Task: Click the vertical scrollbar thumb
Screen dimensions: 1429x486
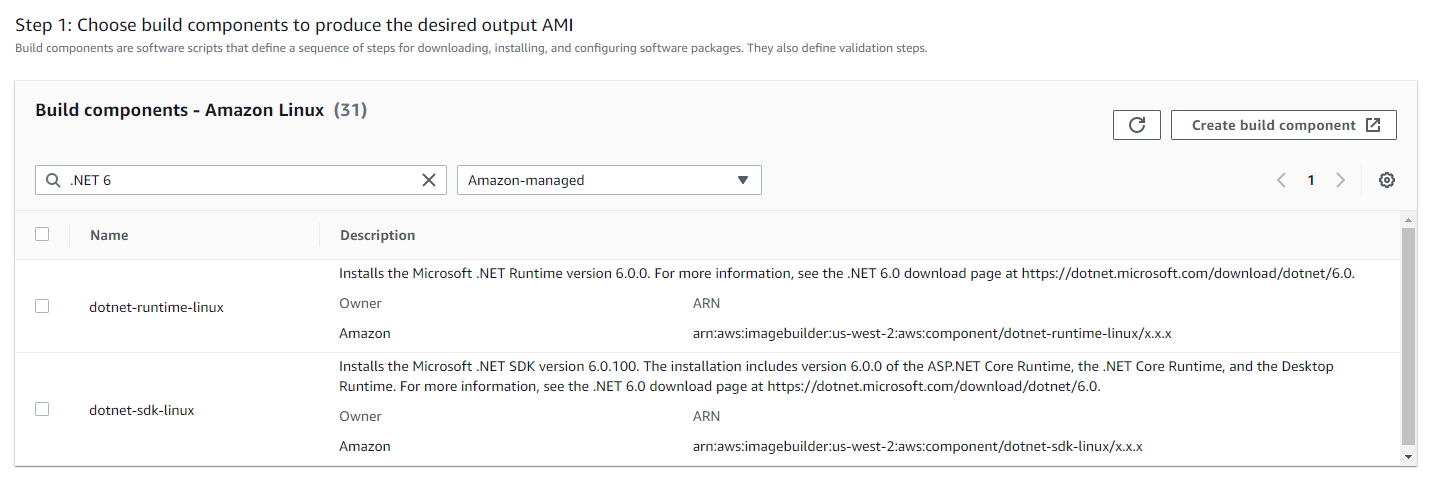Action: click(1408, 336)
